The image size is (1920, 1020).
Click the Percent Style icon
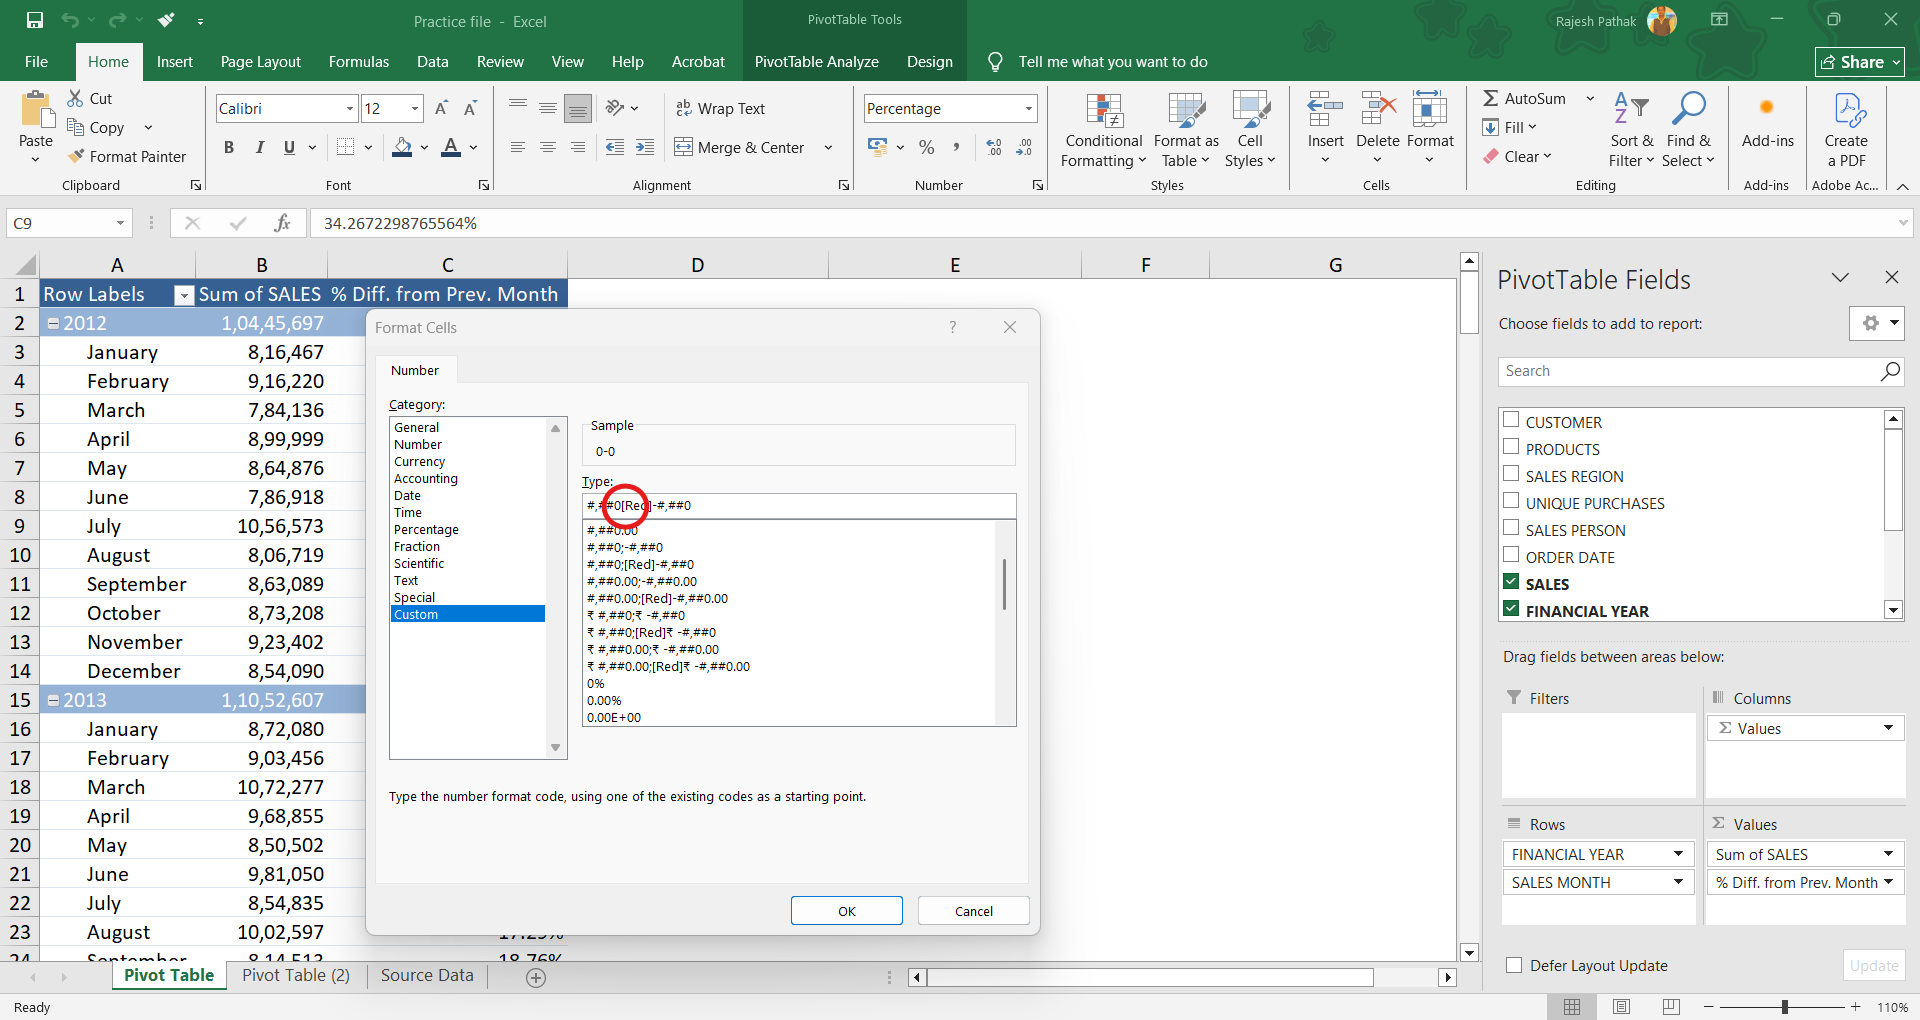pyautogui.click(x=927, y=148)
